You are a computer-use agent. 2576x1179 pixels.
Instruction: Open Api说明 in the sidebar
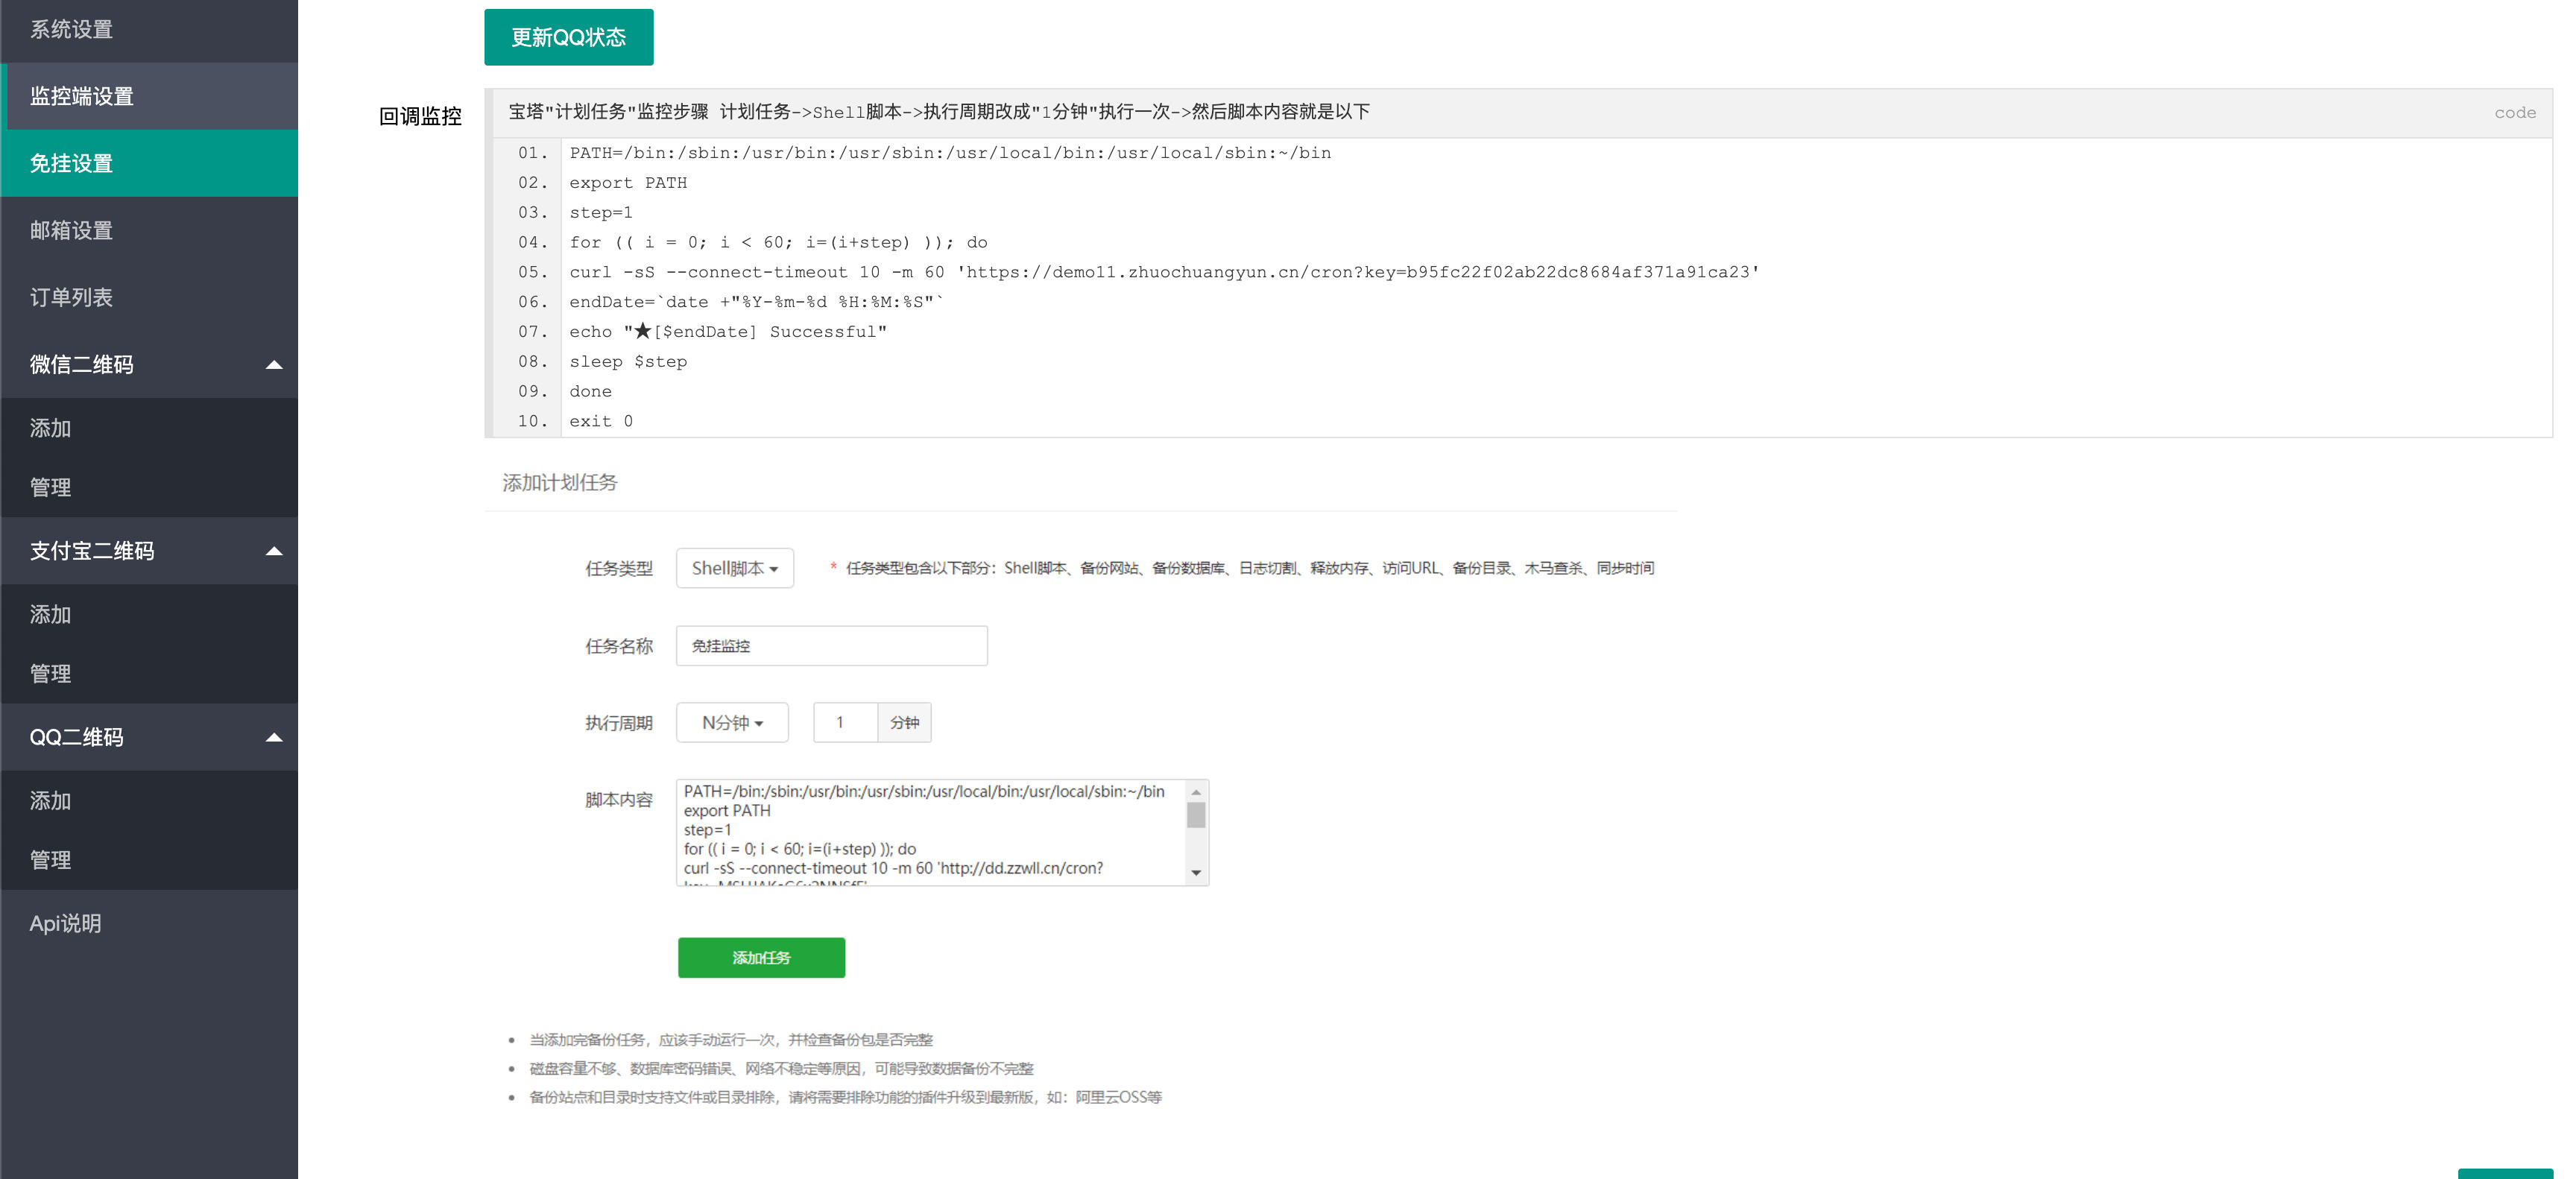[x=149, y=923]
